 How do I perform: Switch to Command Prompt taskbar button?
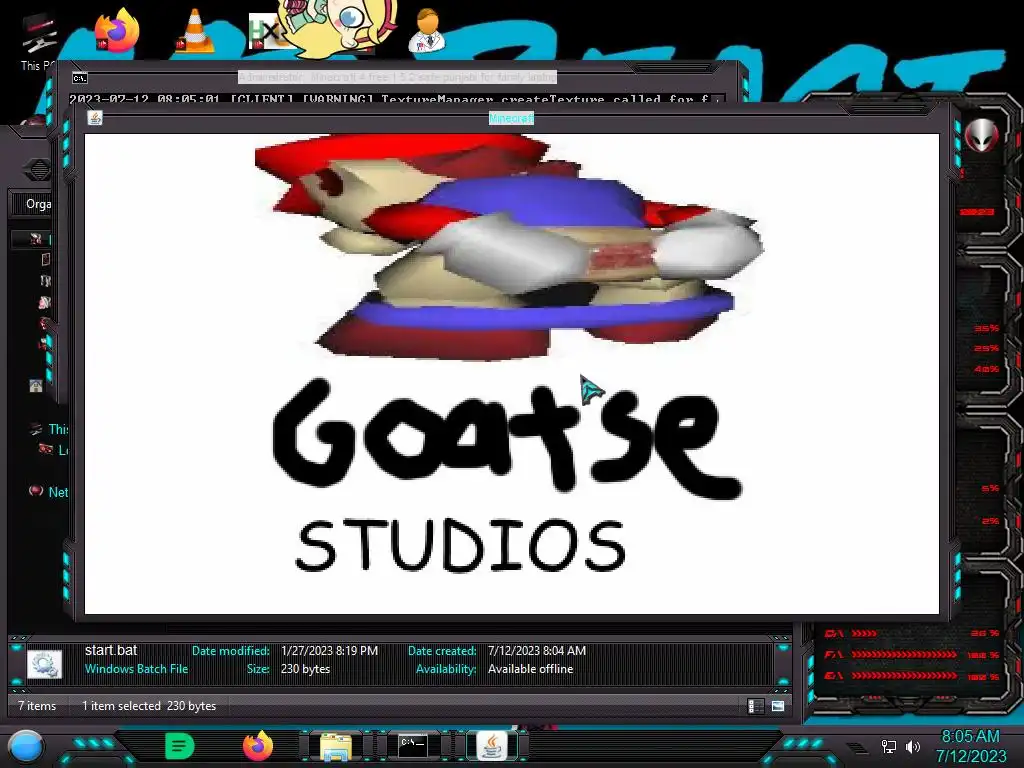pyautogui.click(x=413, y=745)
